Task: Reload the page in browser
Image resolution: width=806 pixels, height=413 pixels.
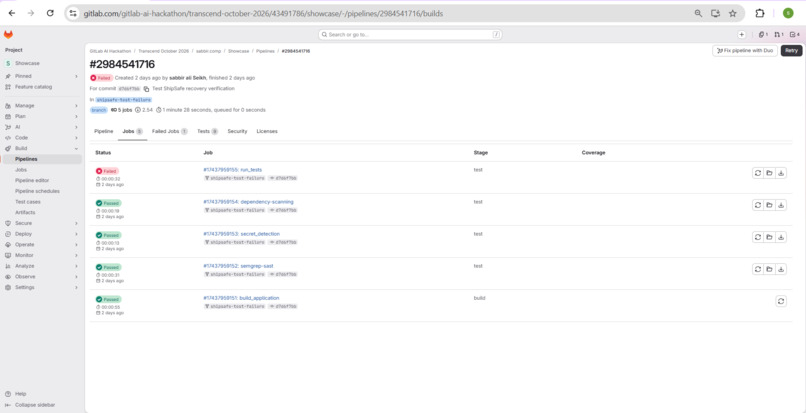Action: pos(50,13)
